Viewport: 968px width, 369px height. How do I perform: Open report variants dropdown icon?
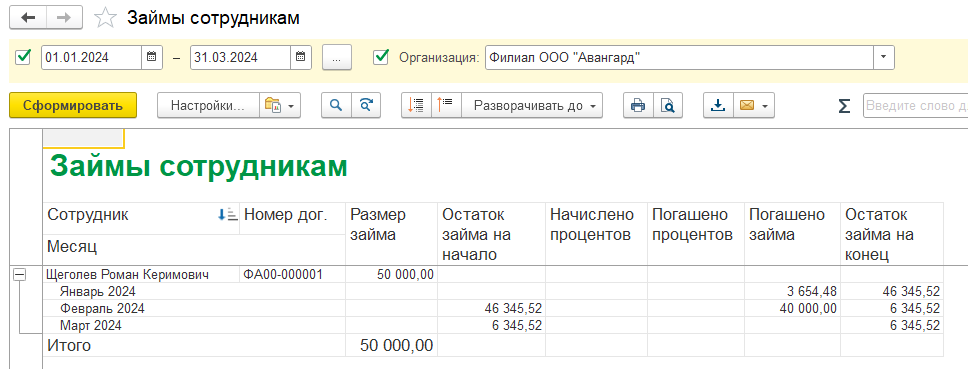[x=280, y=106]
